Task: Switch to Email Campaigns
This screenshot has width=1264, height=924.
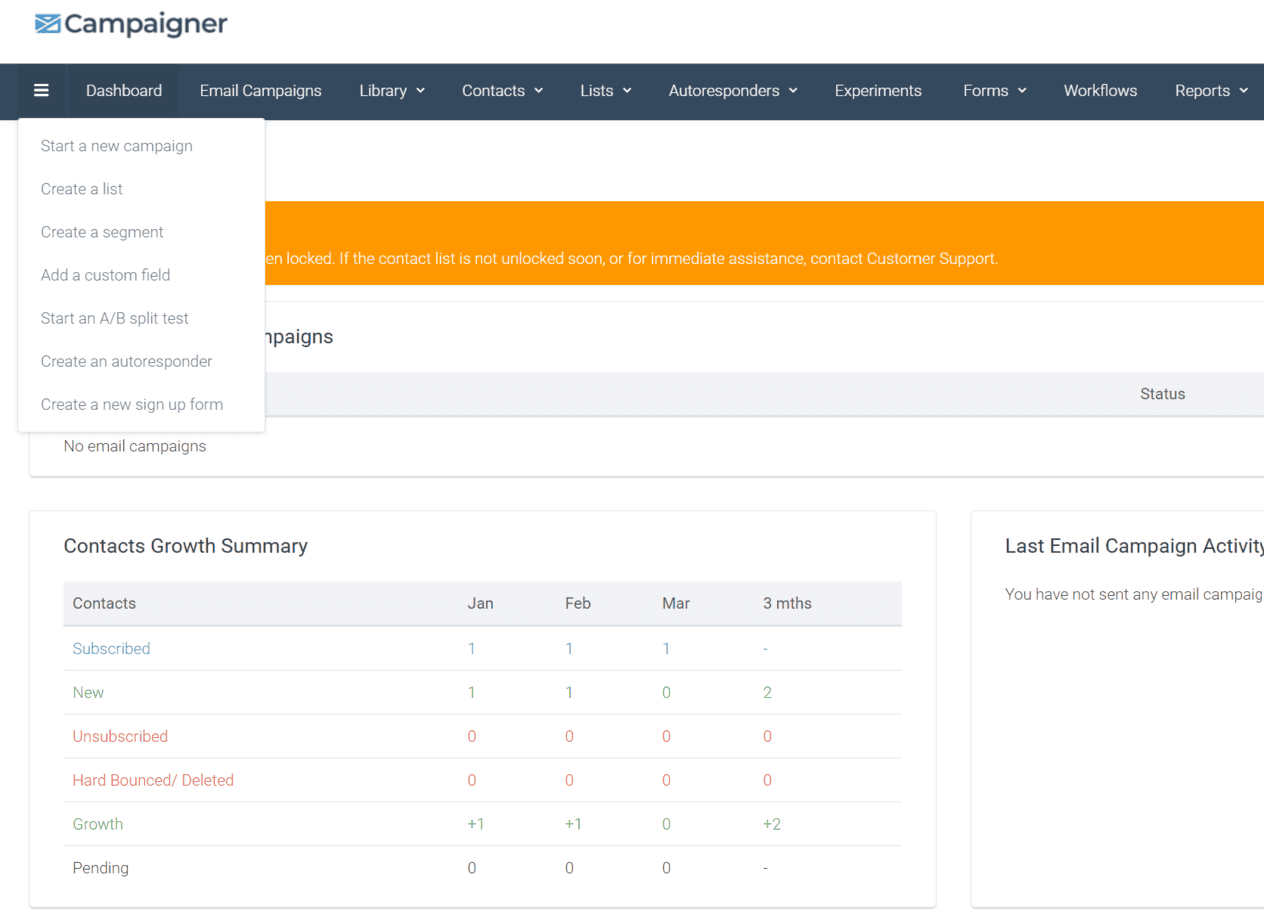Action: click(260, 91)
